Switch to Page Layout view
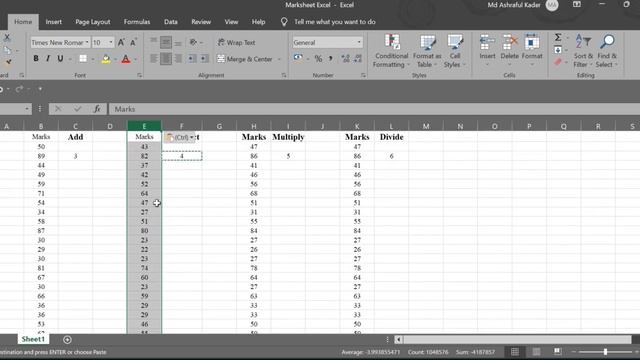The height and width of the screenshot is (360, 640). point(536,352)
